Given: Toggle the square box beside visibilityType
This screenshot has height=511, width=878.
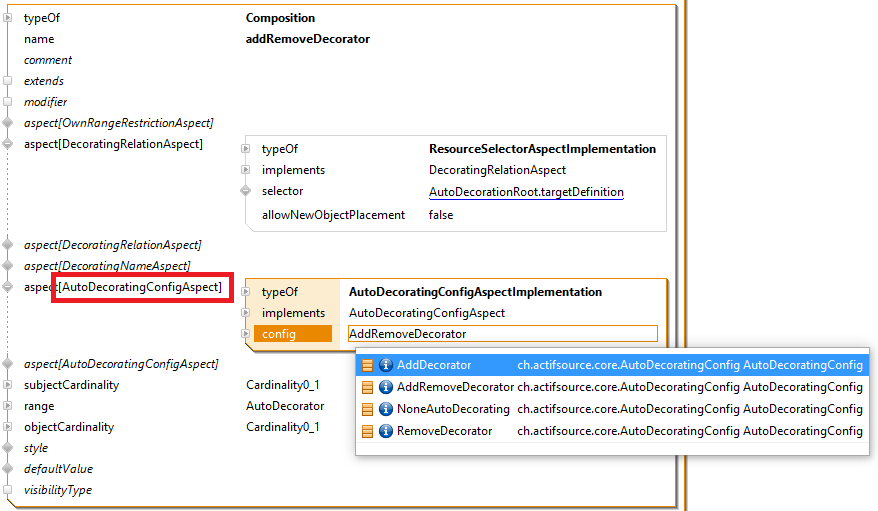Looking at the screenshot, I should 8,490.
